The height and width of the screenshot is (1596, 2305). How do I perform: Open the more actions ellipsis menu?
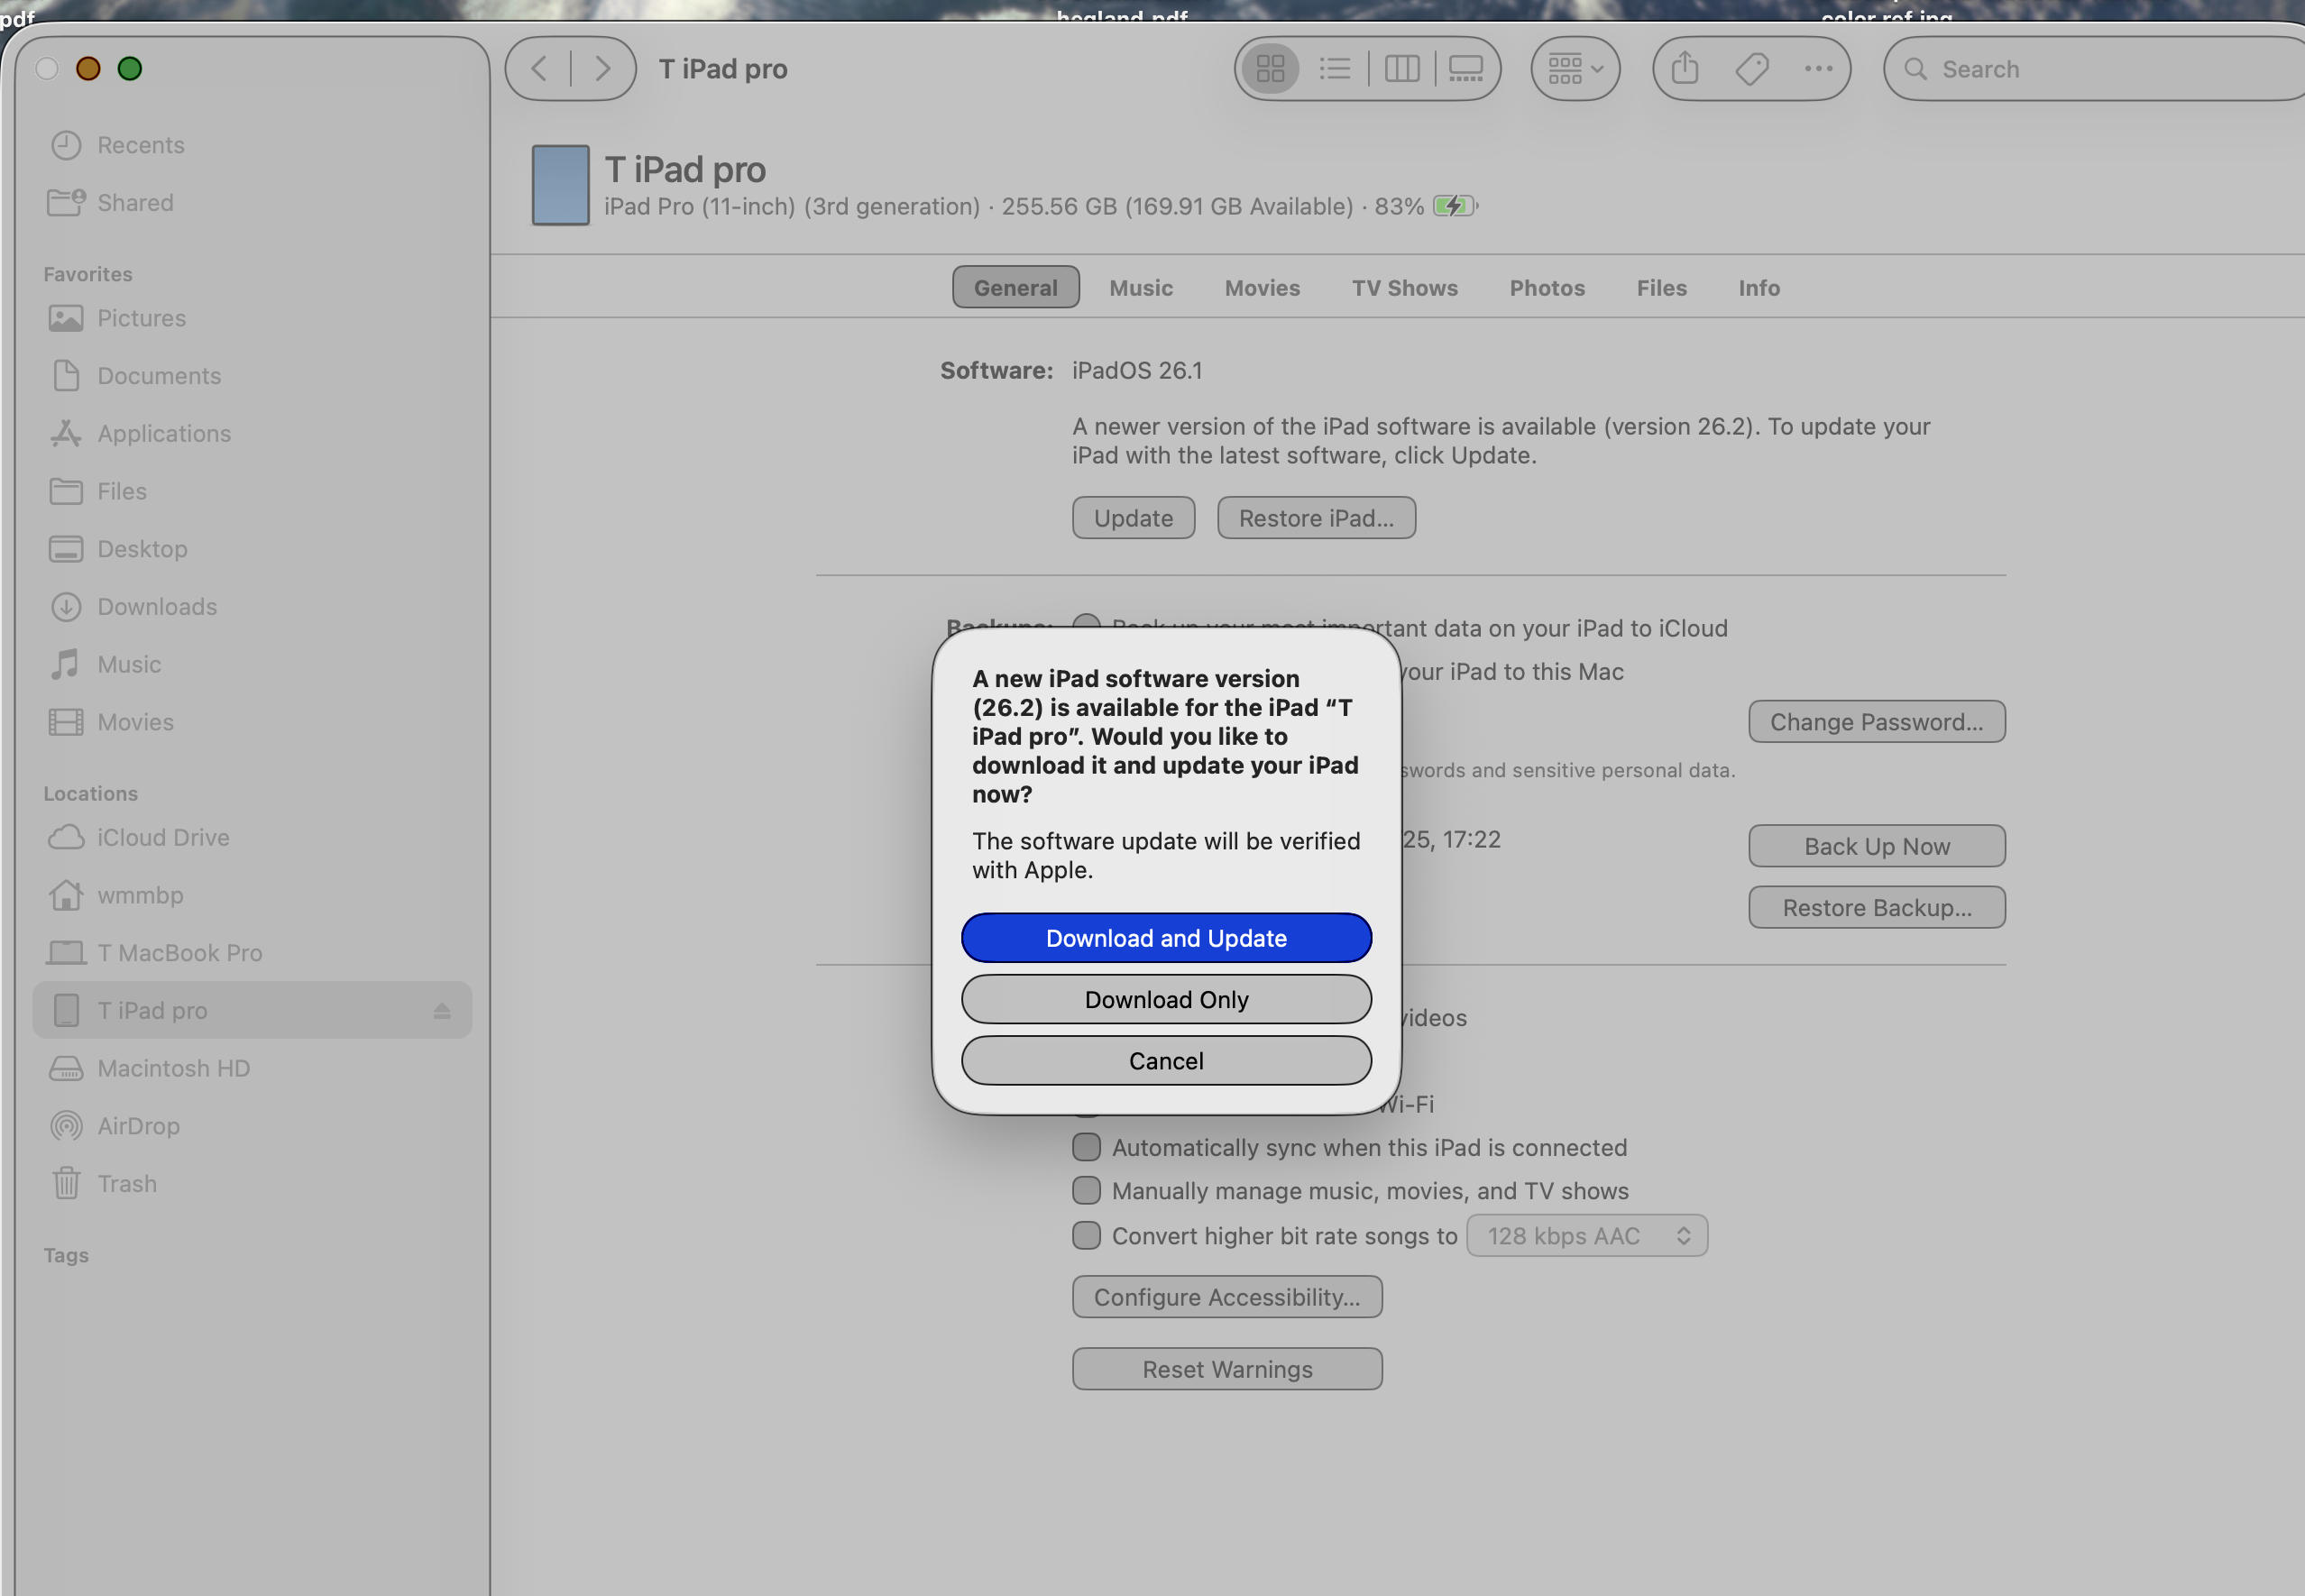(1818, 69)
